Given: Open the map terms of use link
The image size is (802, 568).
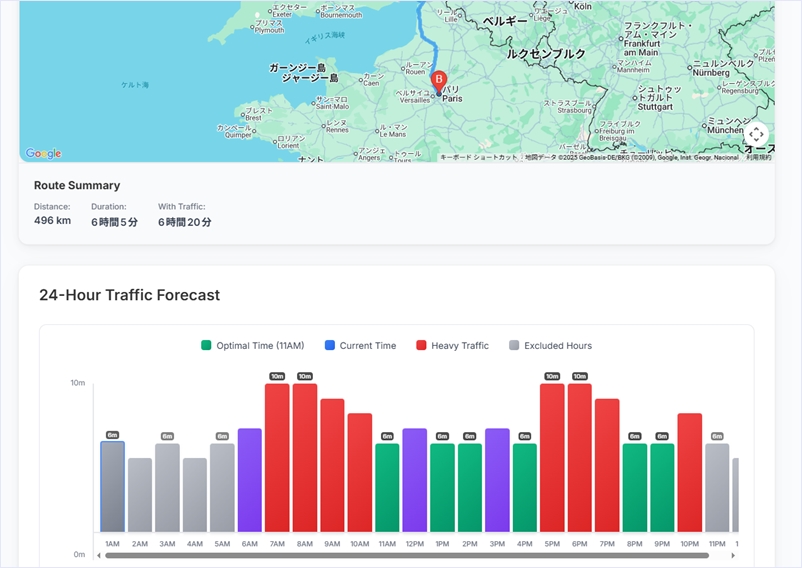Looking at the screenshot, I should pos(758,157).
